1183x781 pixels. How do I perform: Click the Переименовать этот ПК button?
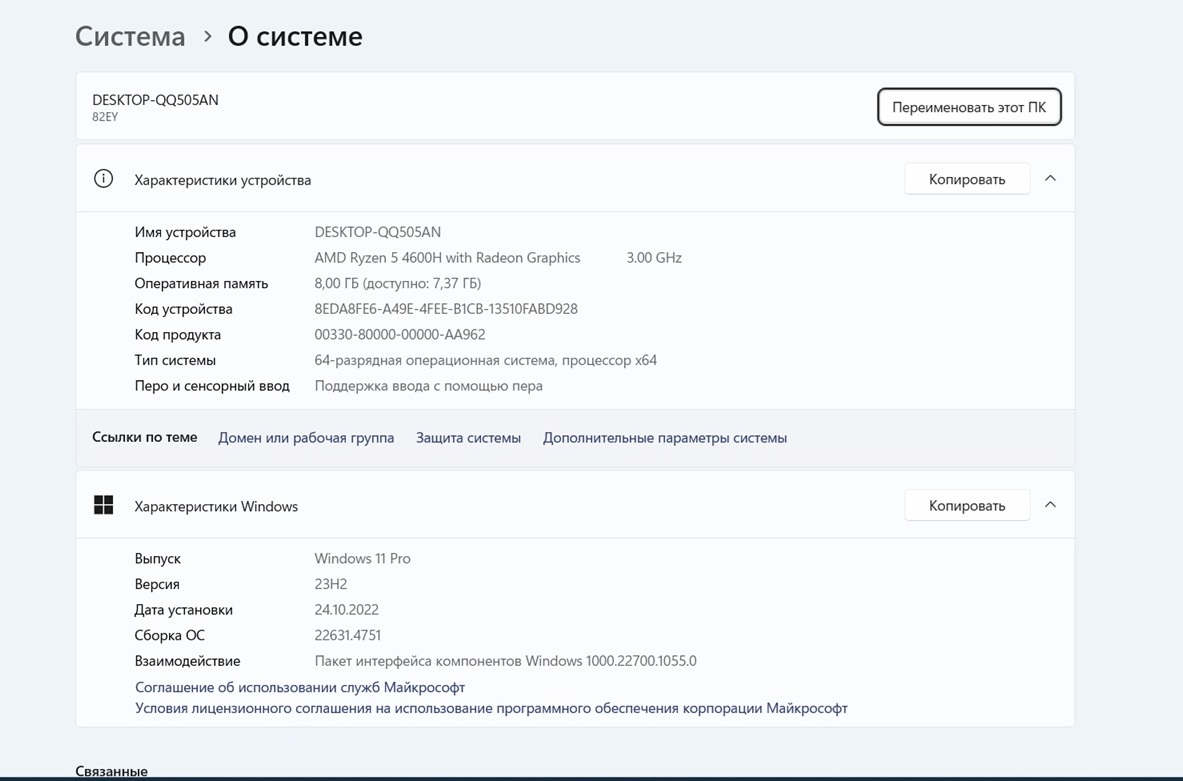(968, 107)
